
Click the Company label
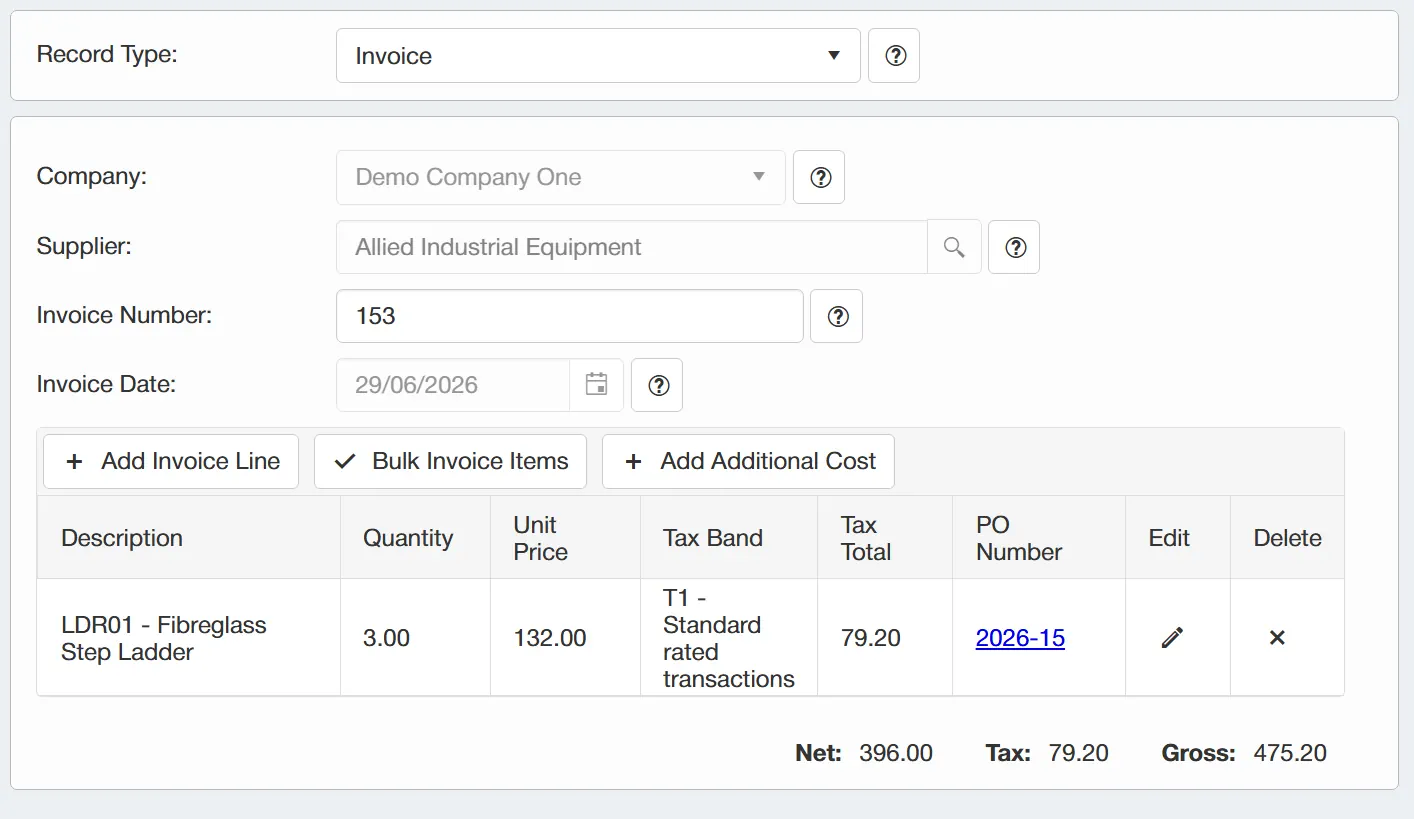pyautogui.click(x=92, y=176)
